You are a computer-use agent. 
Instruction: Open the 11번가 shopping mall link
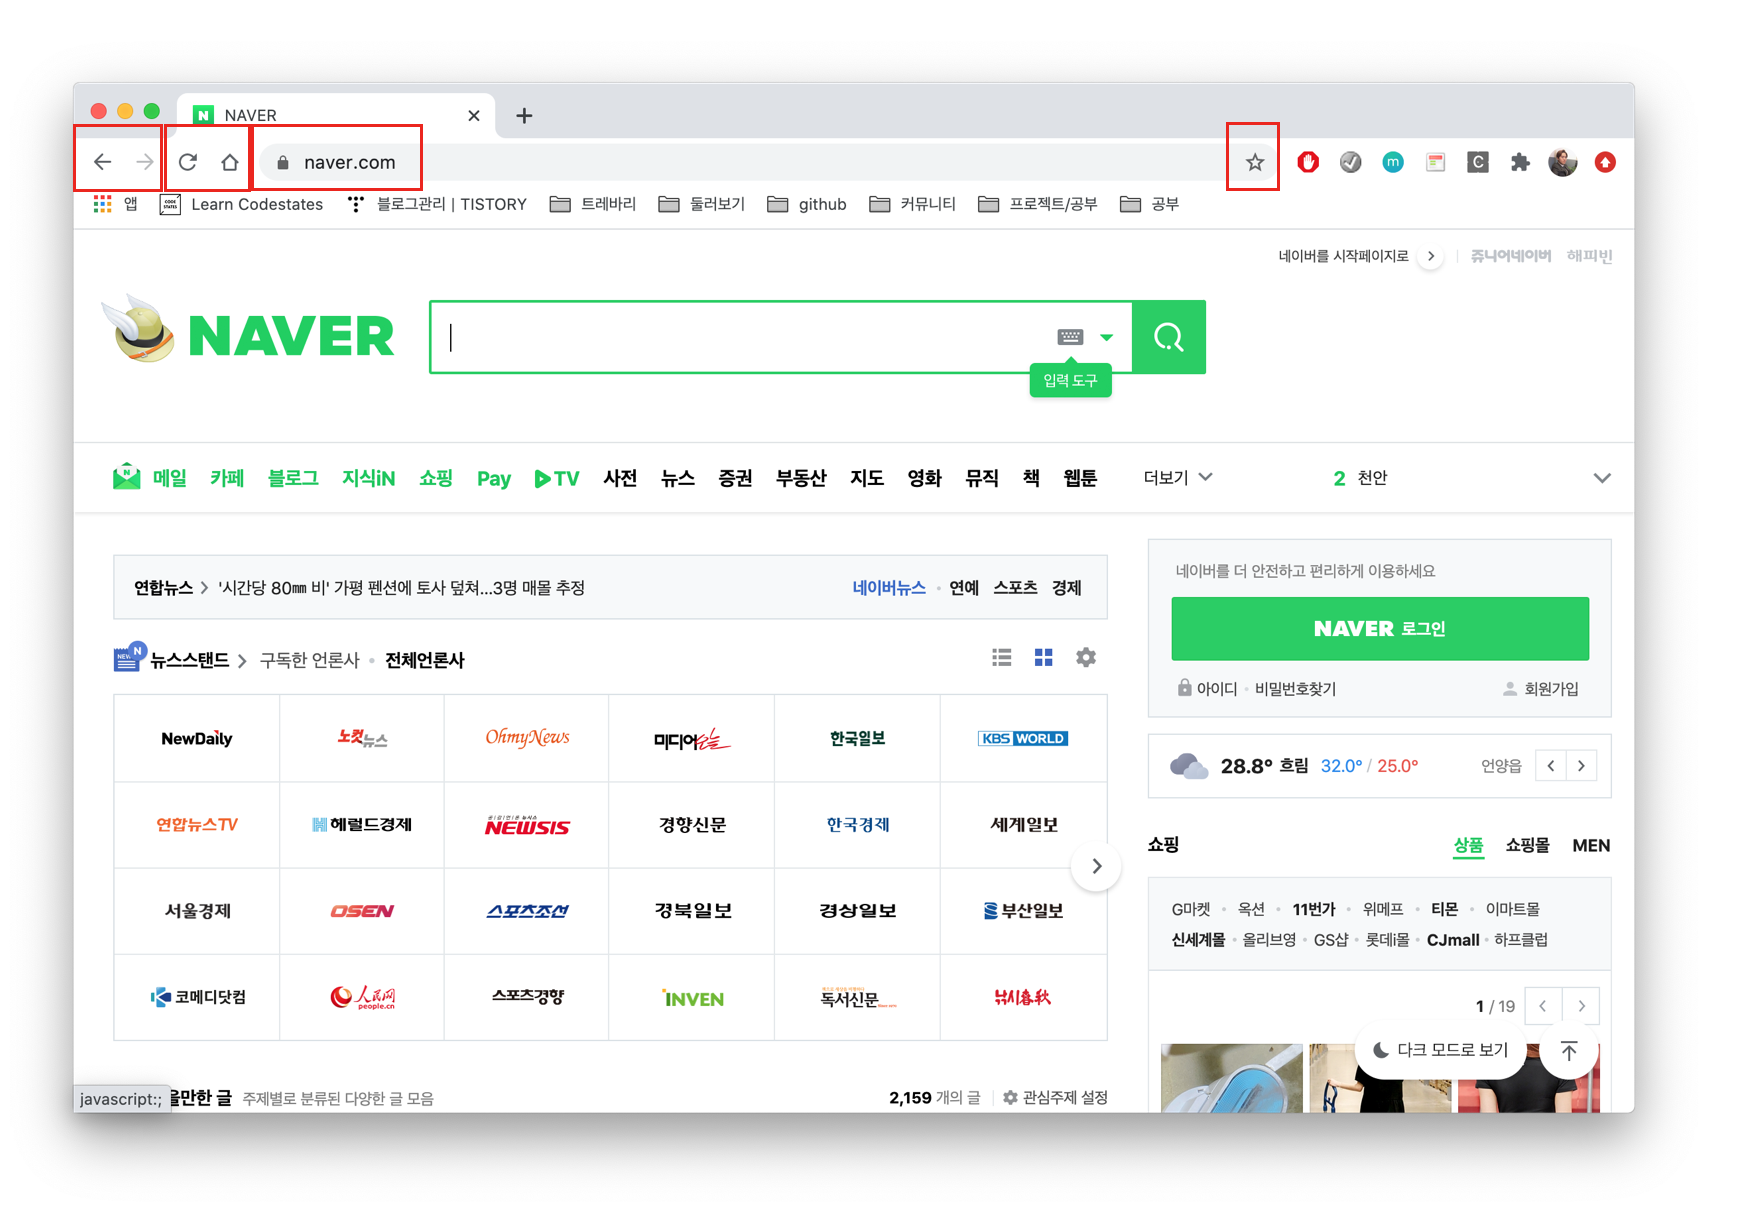[x=1313, y=909]
